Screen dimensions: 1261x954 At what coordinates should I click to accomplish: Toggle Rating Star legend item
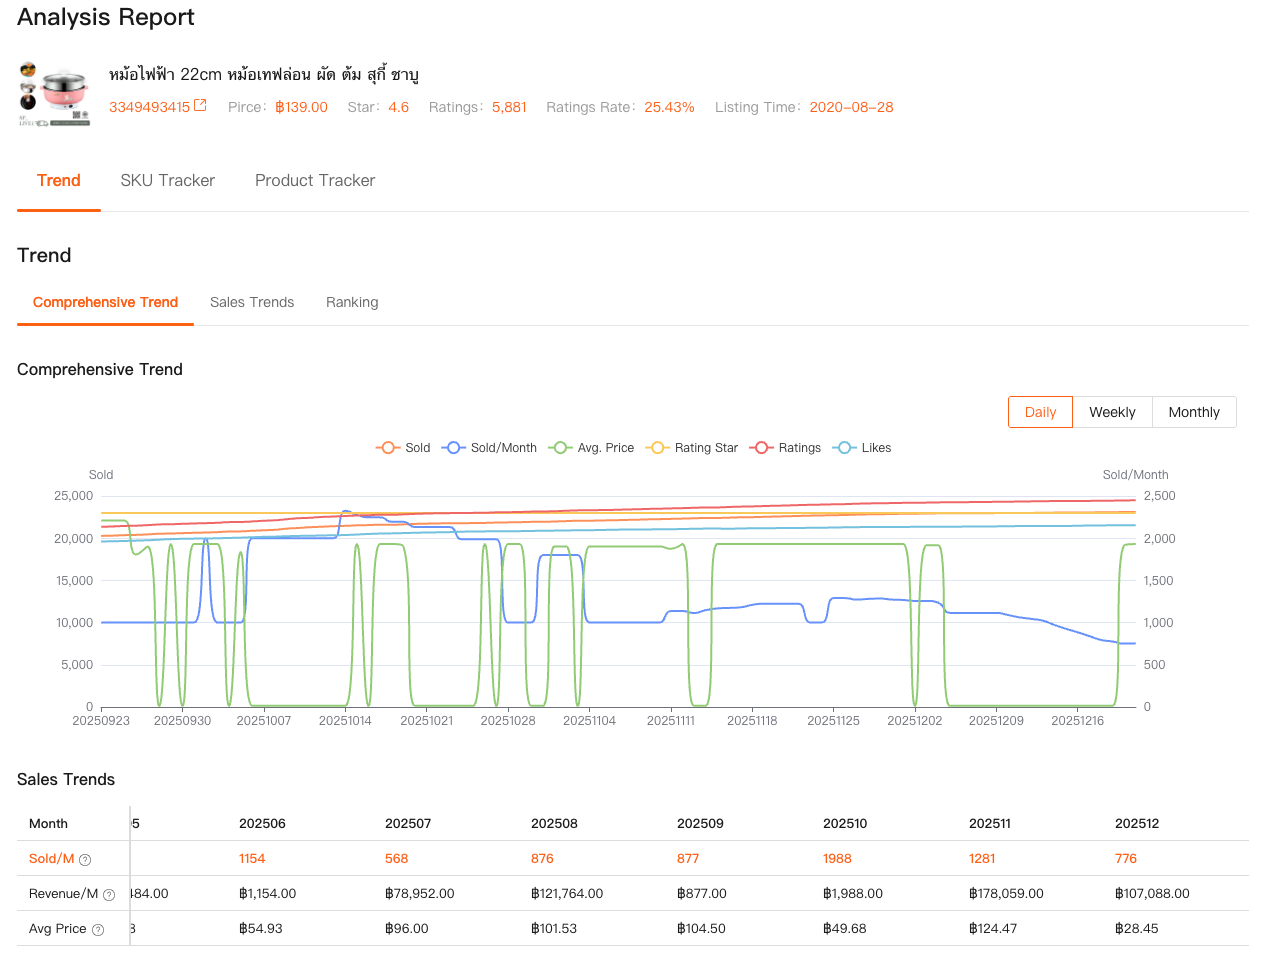[692, 448]
